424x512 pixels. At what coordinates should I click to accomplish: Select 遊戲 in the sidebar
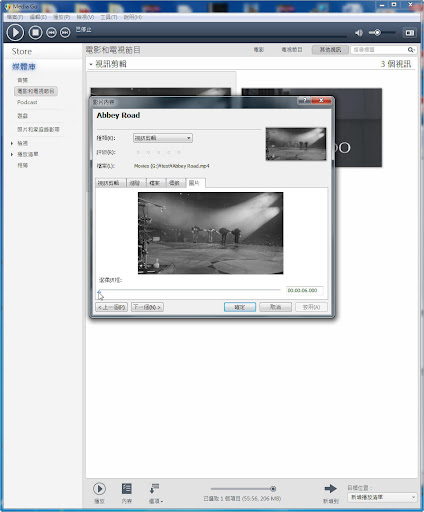pos(23,116)
